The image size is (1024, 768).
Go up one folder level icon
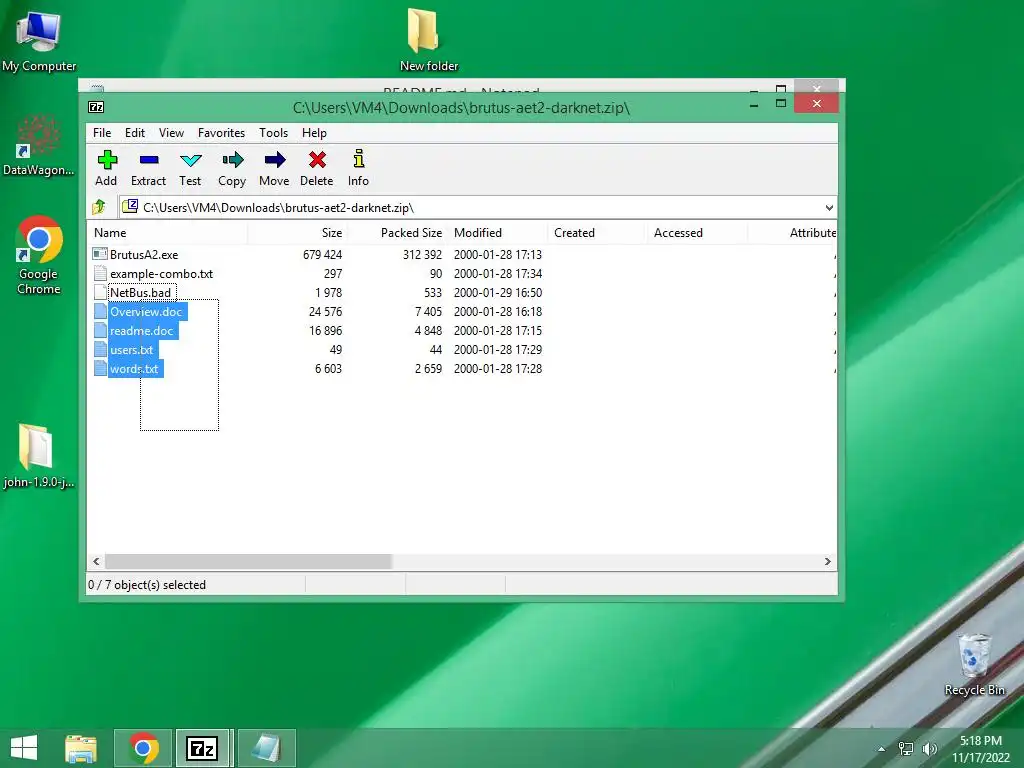(x=99, y=207)
